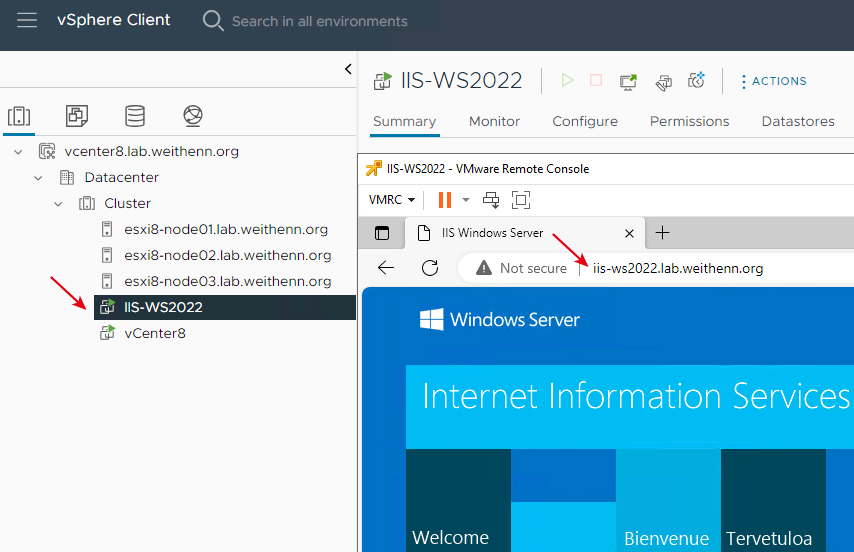Select Cluster in the inventory tree
Screen dimensions: 854x552
[x=127, y=204]
